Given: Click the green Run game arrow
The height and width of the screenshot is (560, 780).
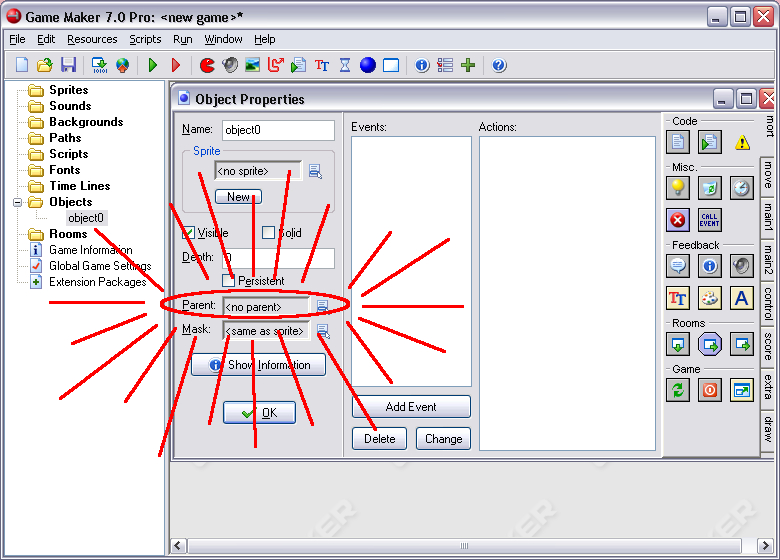Looking at the screenshot, I should (x=153, y=65).
